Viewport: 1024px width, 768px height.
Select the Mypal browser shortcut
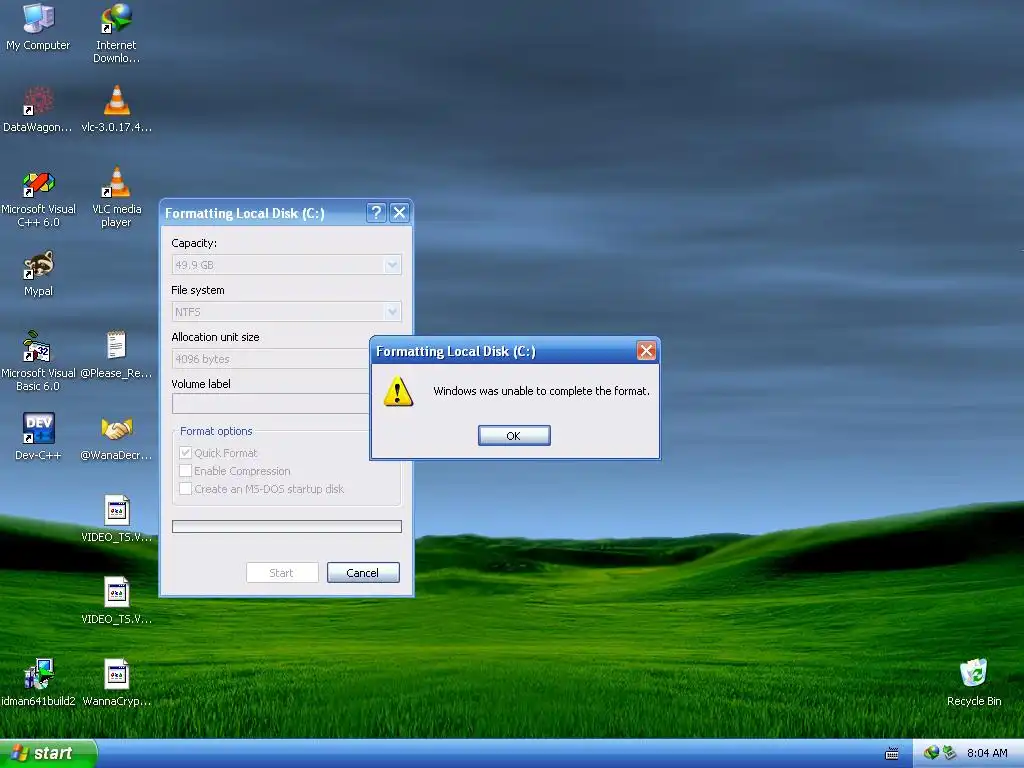click(x=38, y=273)
